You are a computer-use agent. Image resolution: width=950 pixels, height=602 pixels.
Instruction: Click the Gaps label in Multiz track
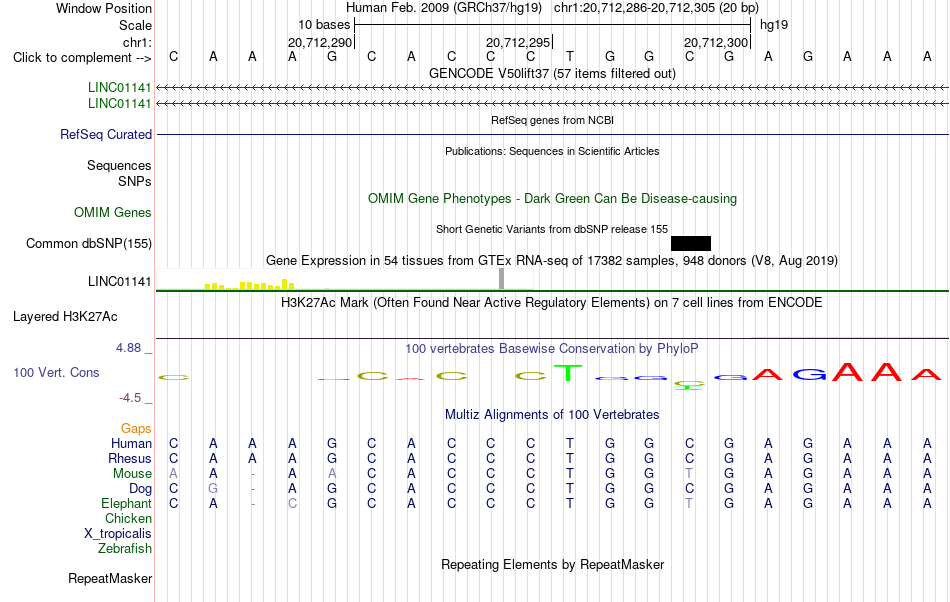[136, 429]
